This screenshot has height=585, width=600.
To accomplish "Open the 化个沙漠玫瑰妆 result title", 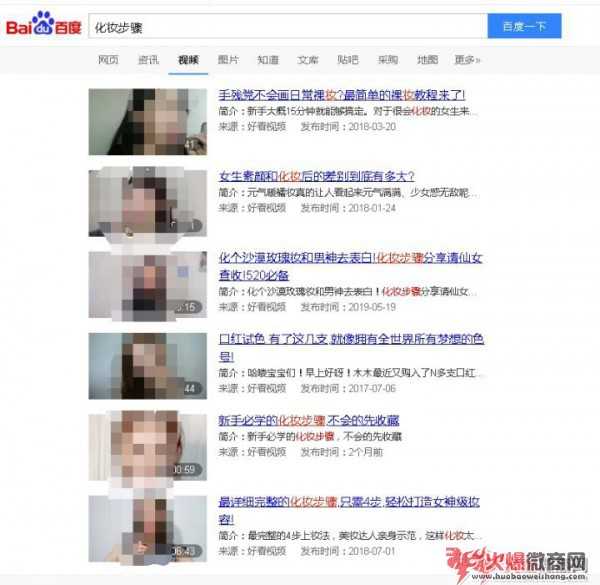I will pyautogui.click(x=351, y=266).
